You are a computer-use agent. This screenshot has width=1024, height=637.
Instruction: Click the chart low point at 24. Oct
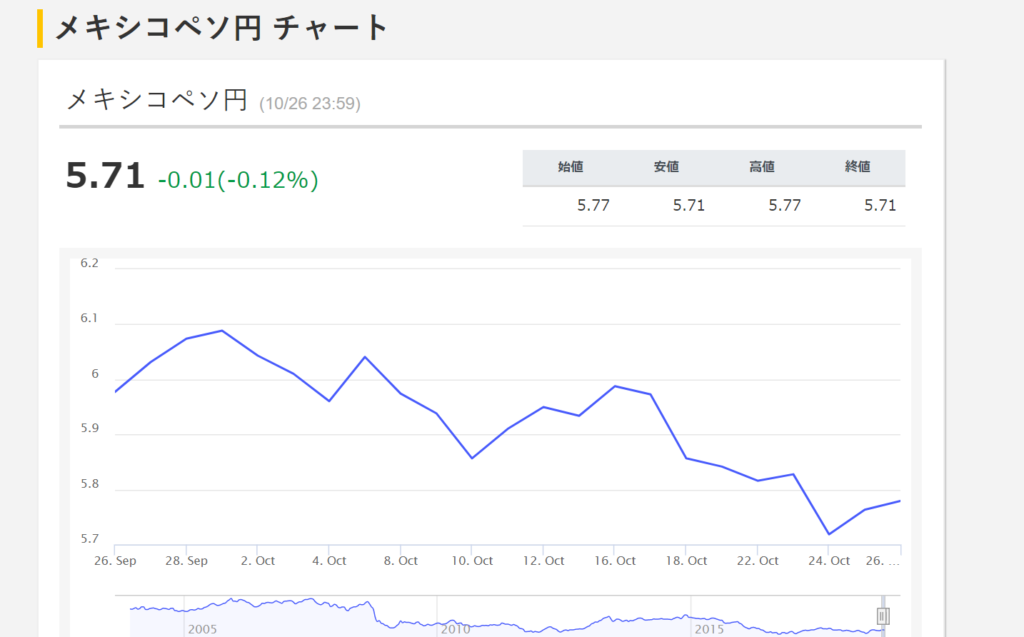pyautogui.click(x=829, y=534)
